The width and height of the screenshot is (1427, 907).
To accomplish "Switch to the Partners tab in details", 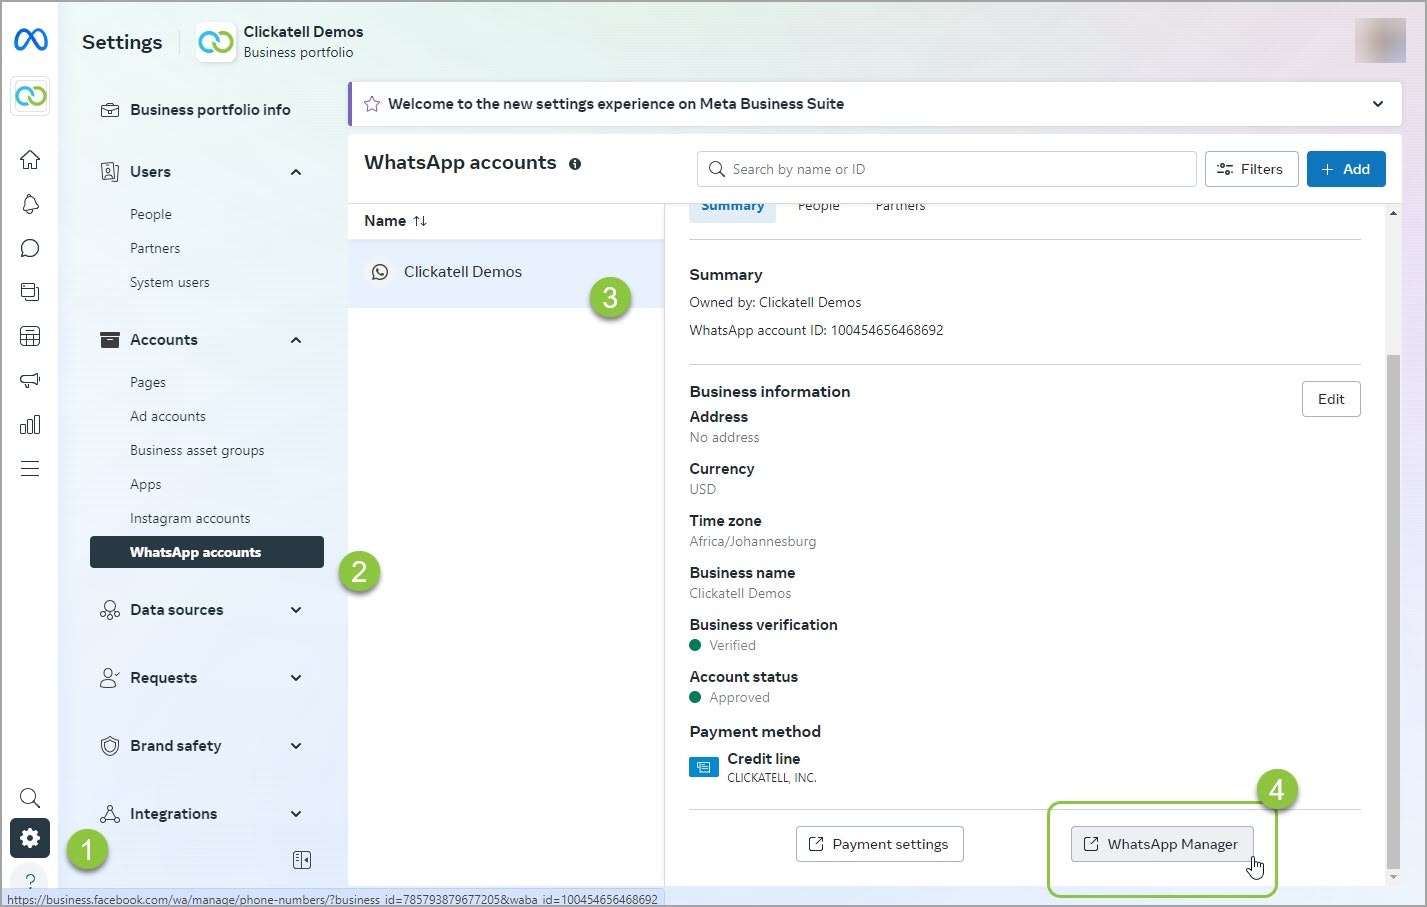I will click(901, 207).
